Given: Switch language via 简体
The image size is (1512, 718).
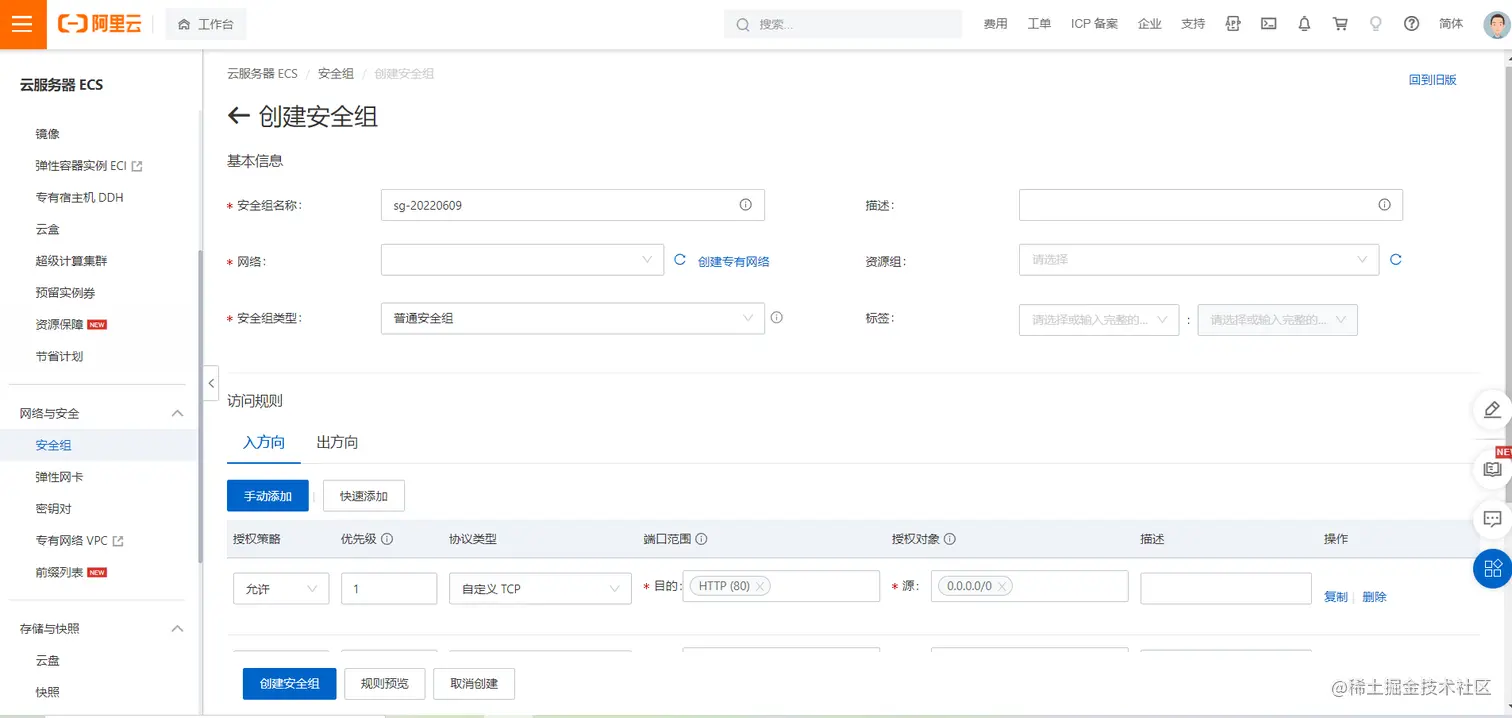Looking at the screenshot, I should [1451, 24].
